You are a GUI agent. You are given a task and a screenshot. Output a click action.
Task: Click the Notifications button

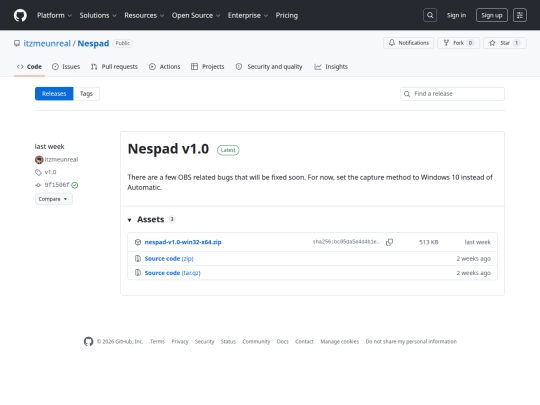click(x=408, y=43)
